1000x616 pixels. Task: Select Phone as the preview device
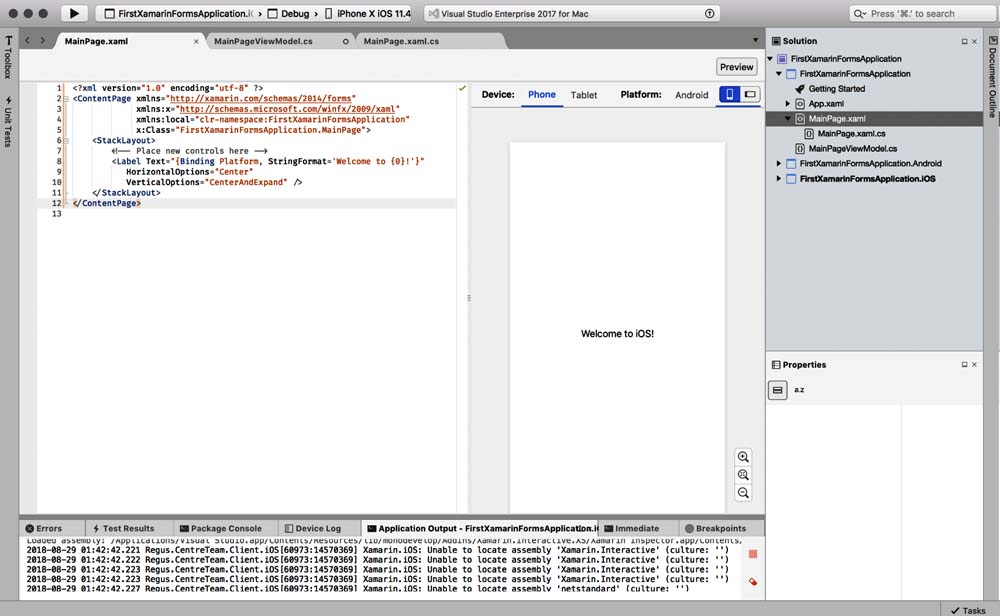pyautogui.click(x=541, y=94)
